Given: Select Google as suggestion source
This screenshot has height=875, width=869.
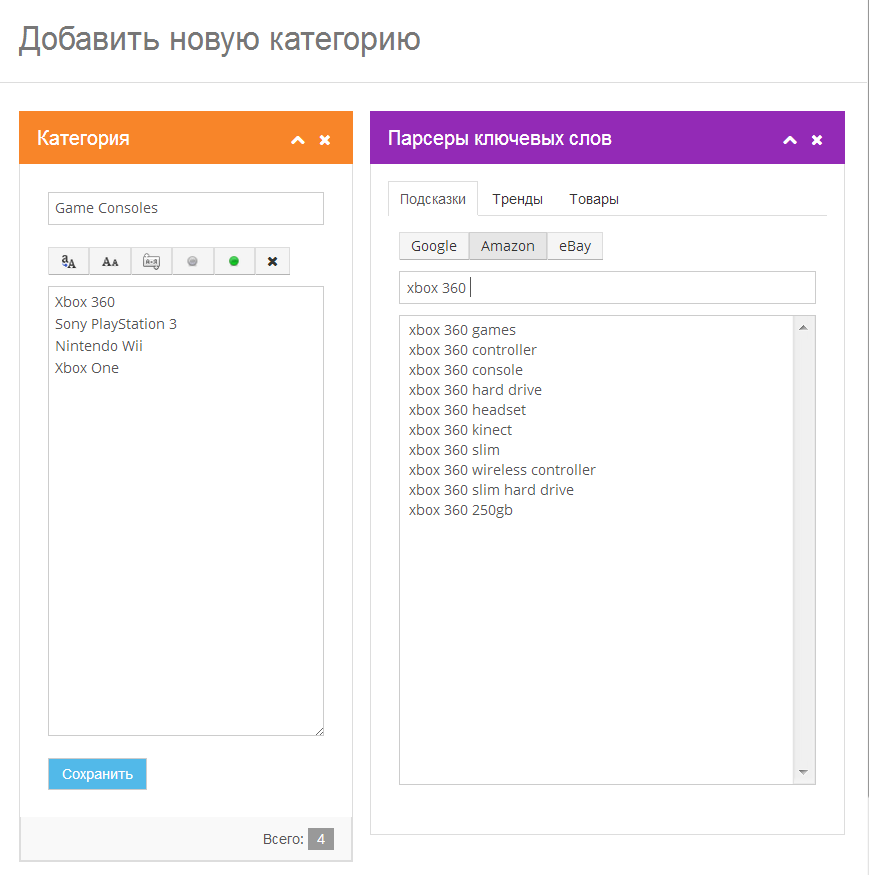Looking at the screenshot, I should point(434,246).
